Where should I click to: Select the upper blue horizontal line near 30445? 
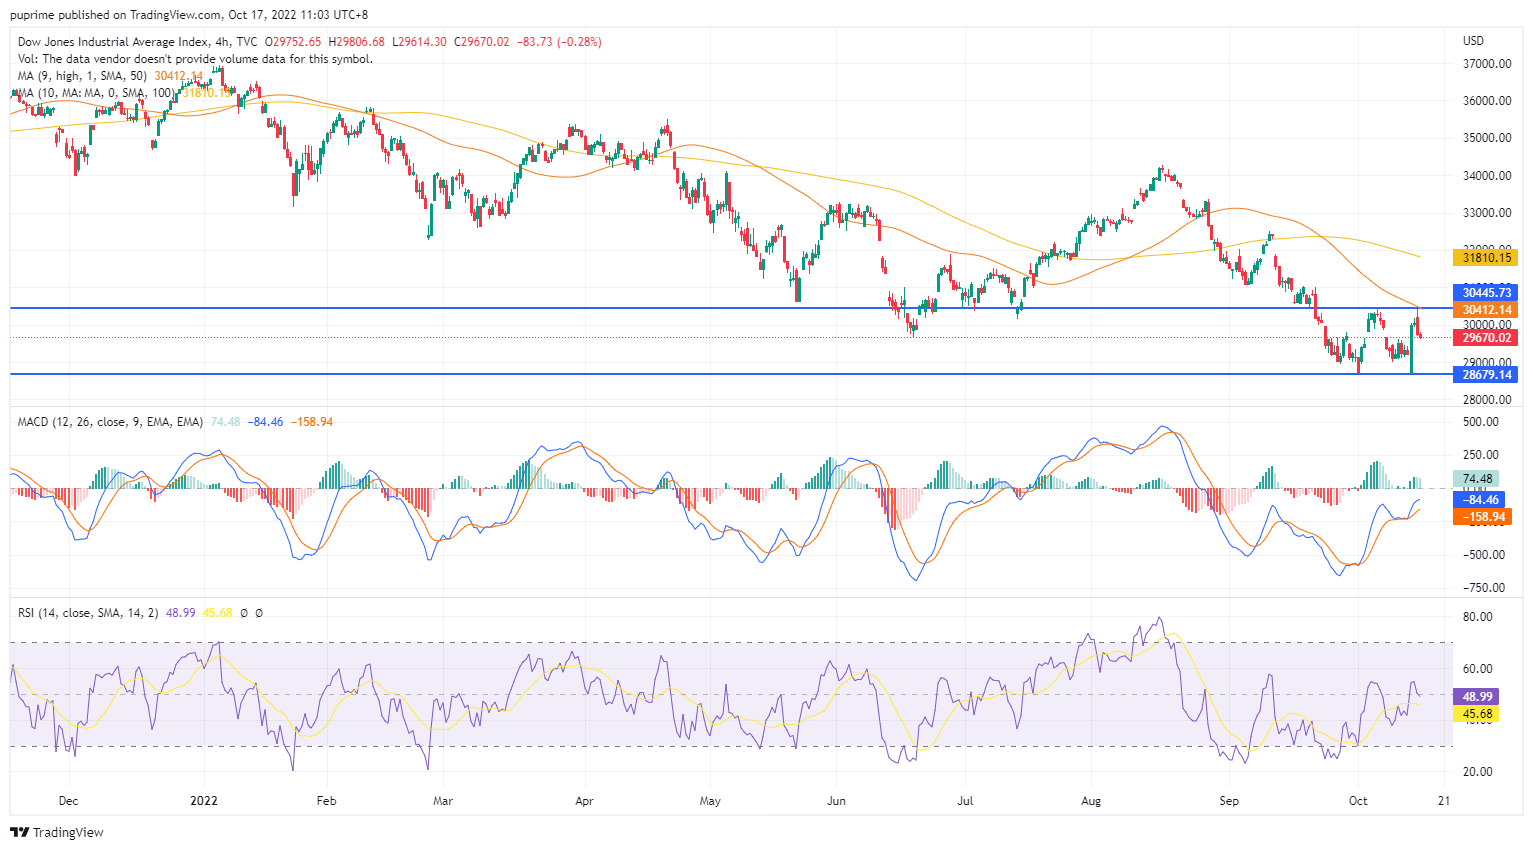[x=730, y=308]
